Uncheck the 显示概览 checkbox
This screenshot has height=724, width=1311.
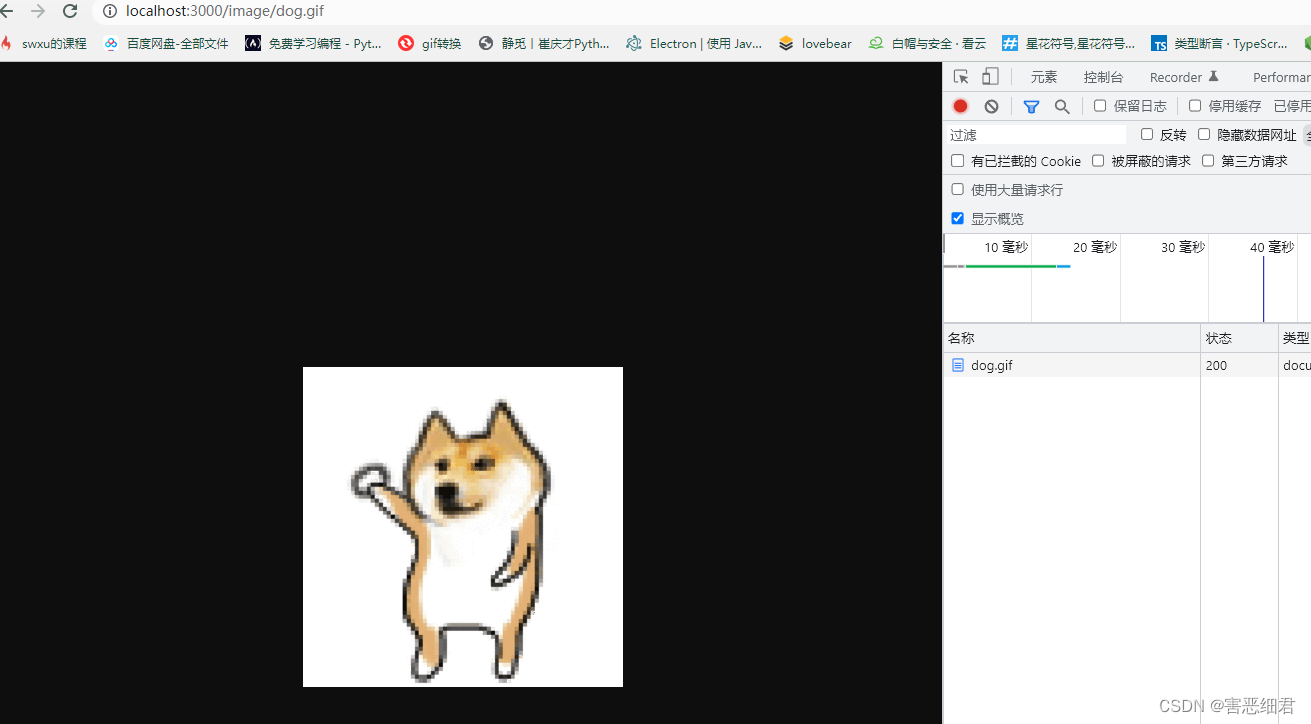[957, 218]
